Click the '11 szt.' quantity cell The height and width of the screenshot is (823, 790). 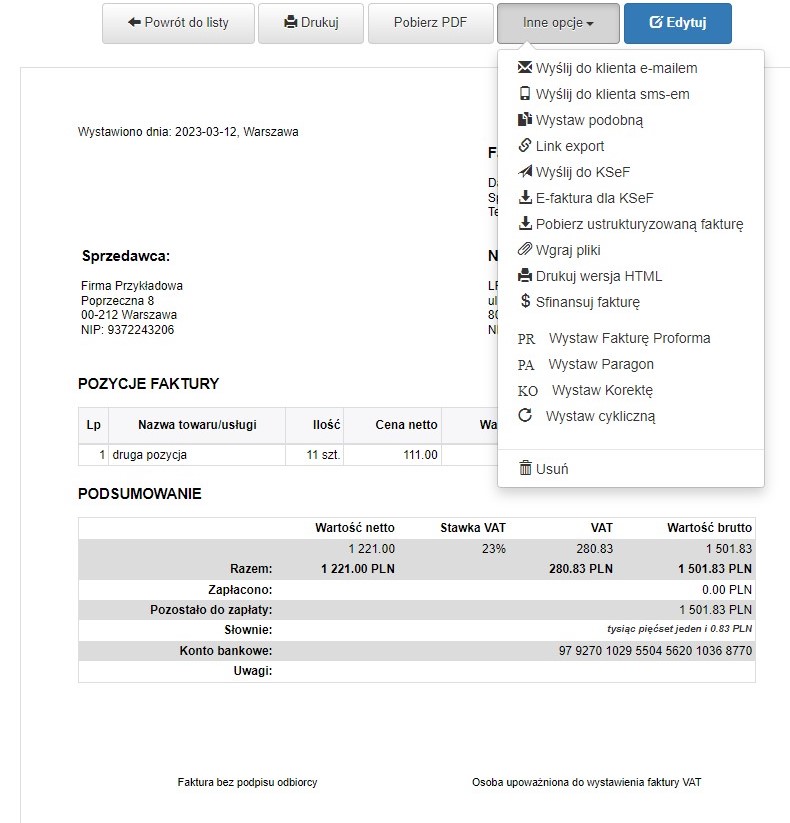pos(314,455)
